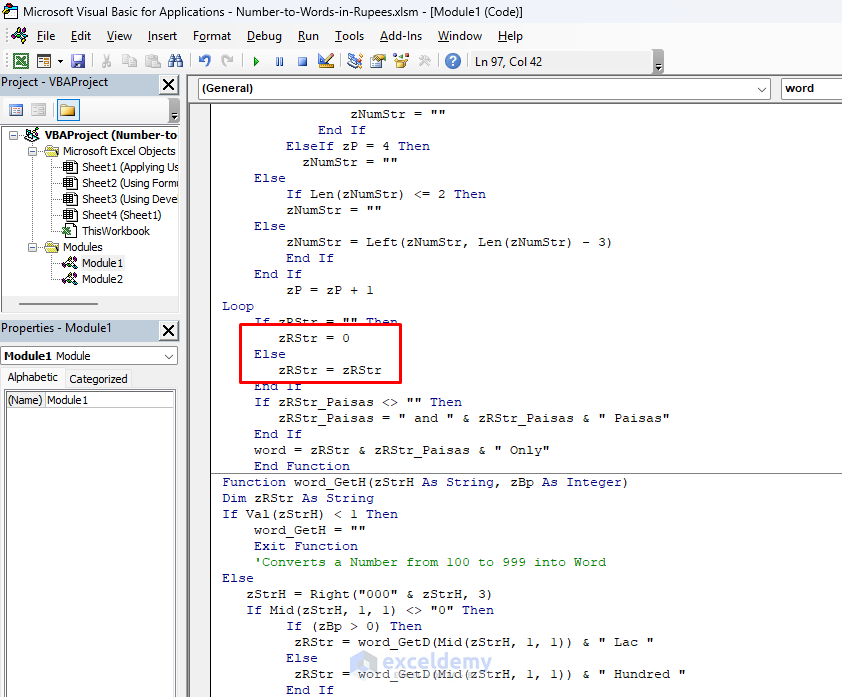Screen dimensions: 842x697
Task: Click Project pane toolbar overflow arrow
Action: pos(173,111)
